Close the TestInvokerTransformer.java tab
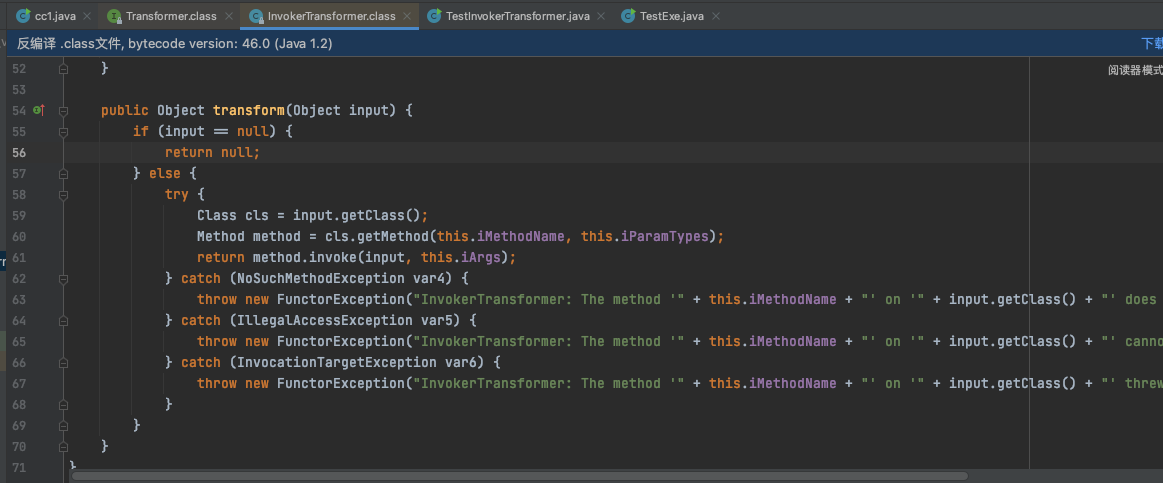This screenshot has width=1163, height=483. coord(601,16)
